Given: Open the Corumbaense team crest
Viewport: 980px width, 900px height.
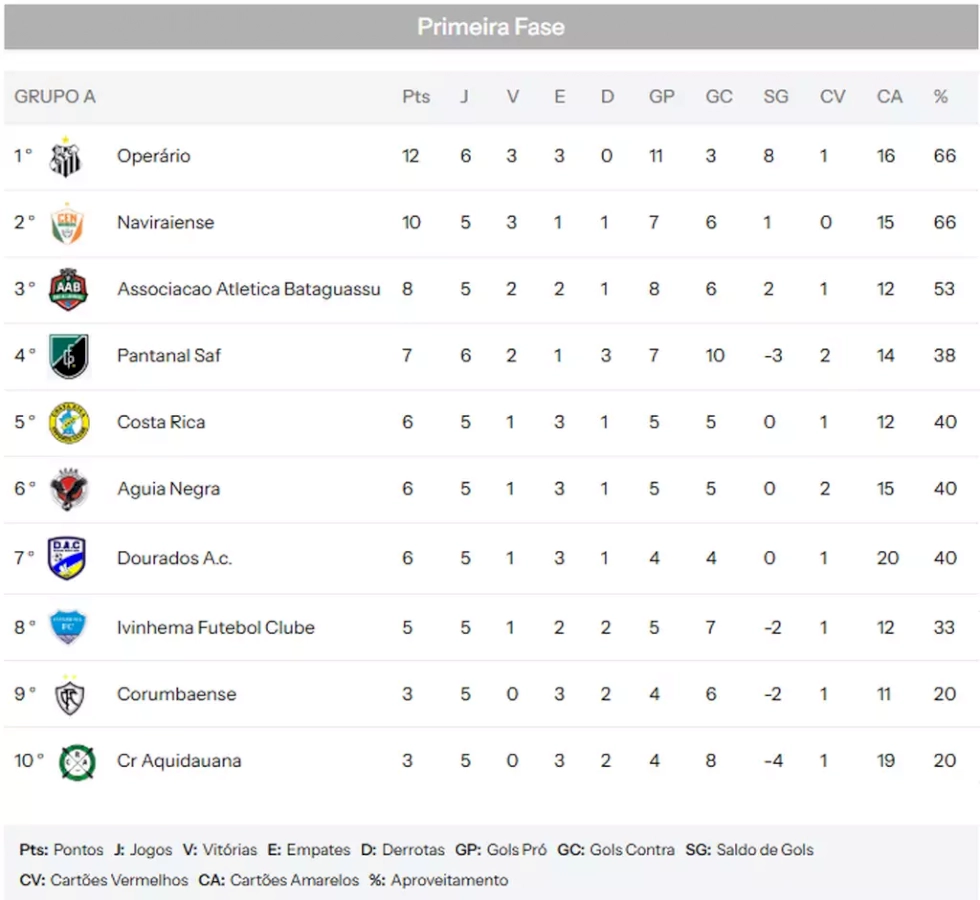Looking at the screenshot, I should tap(69, 695).
